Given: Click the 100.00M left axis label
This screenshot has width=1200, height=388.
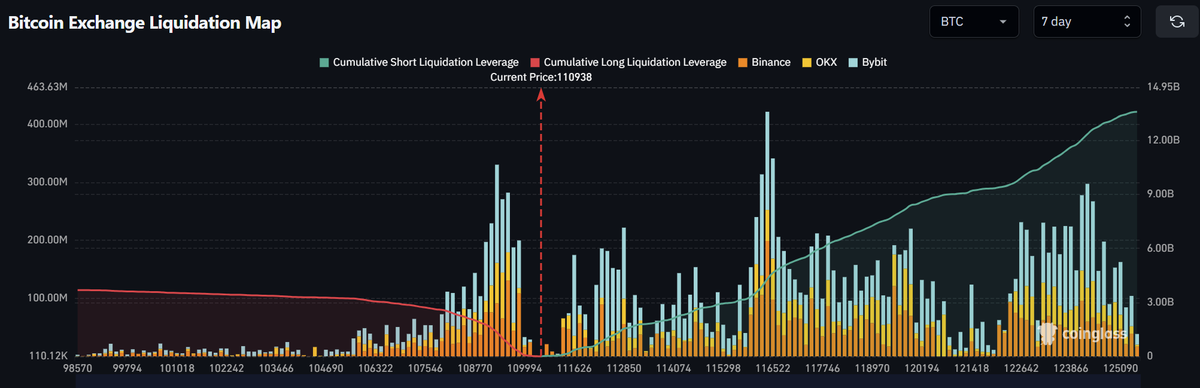Looking at the screenshot, I should (x=47, y=298).
